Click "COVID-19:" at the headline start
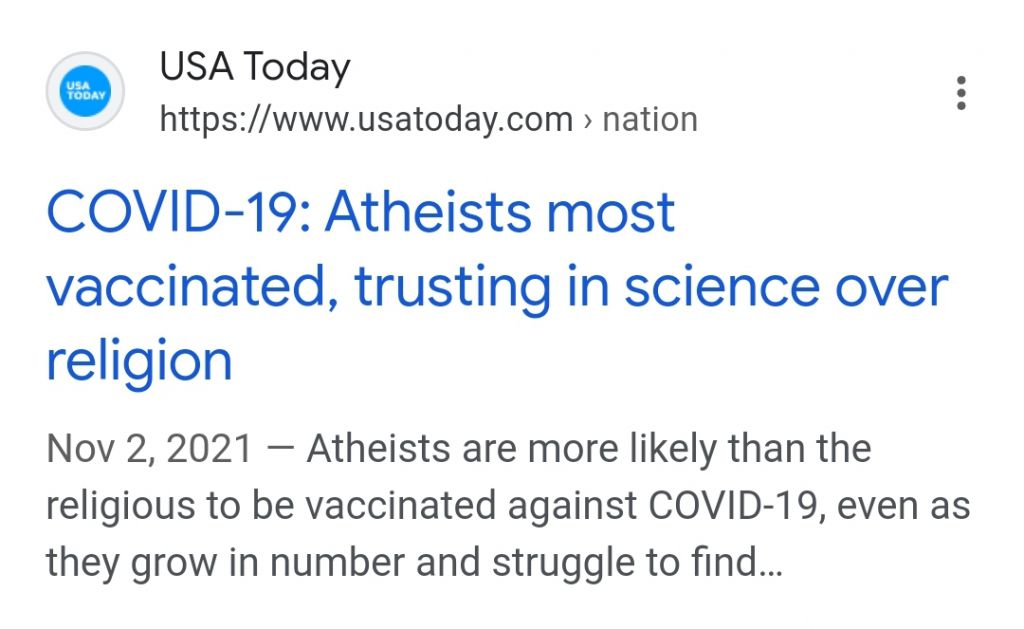This screenshot has width=1024, height=629. (179, 212)
